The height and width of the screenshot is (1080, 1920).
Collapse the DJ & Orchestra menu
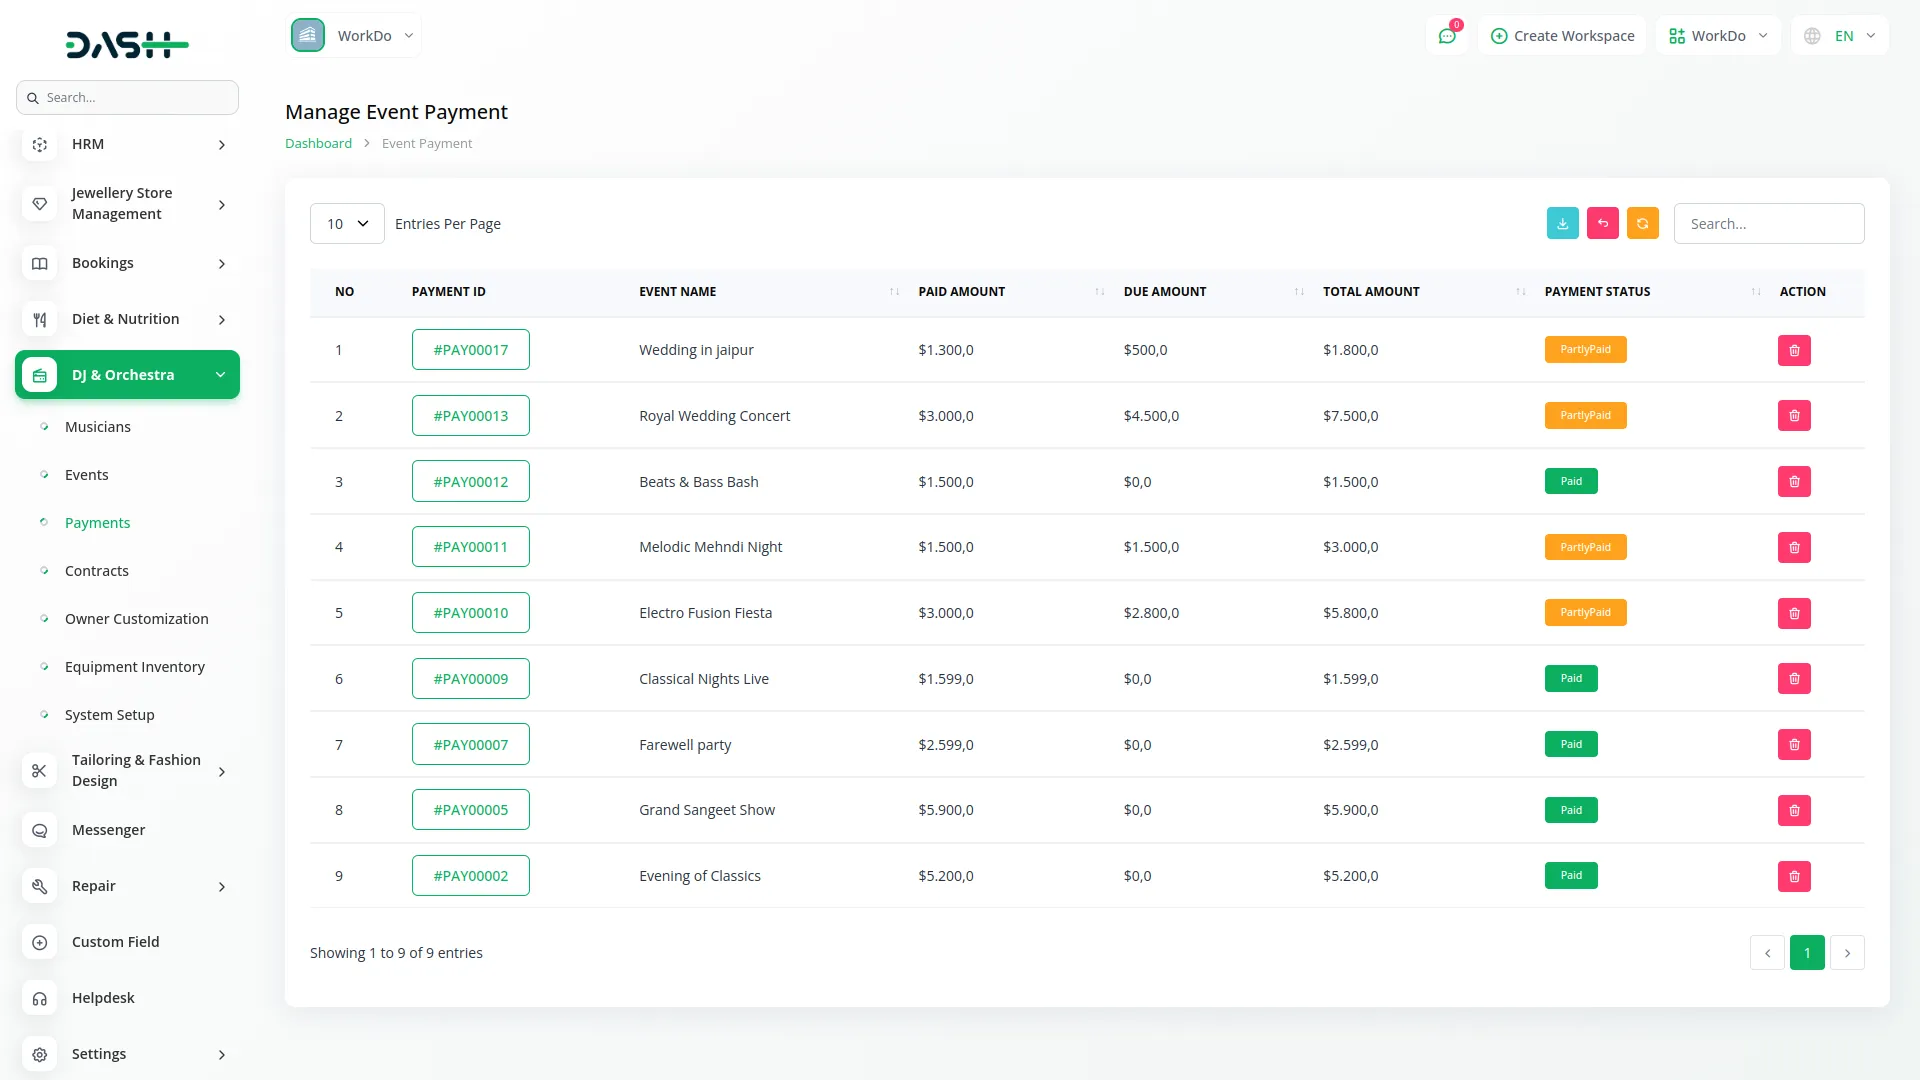tap(220, 375)
